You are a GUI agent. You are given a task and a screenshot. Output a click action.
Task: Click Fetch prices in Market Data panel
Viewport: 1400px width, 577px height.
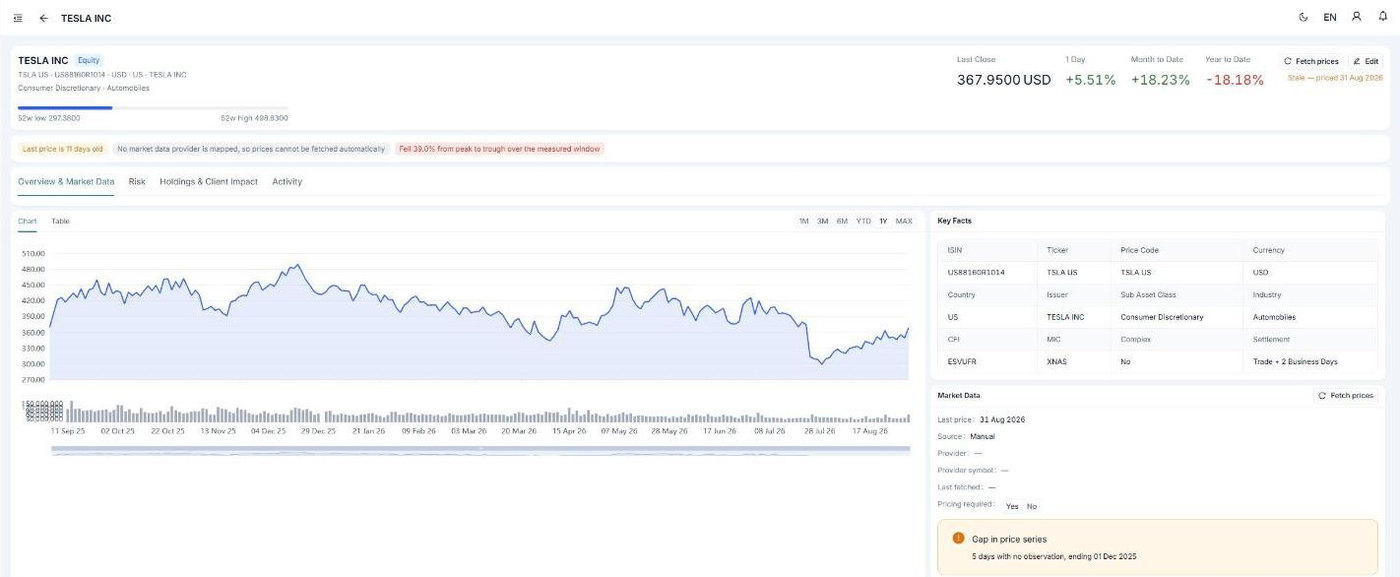[1346, 396]
